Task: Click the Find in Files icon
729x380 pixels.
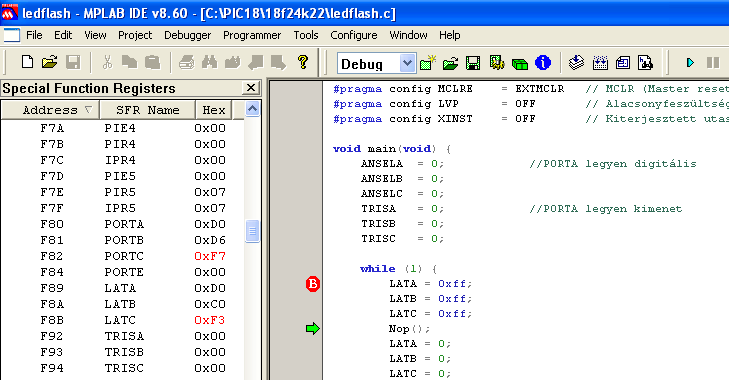Action: (232, 62)
